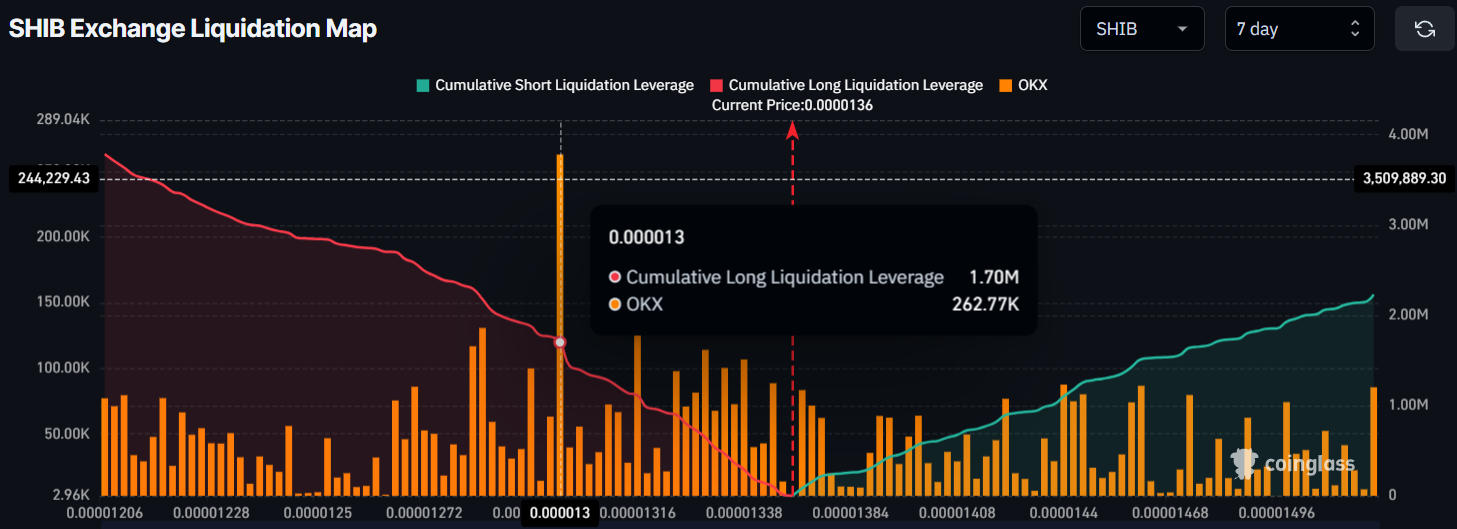Click the red data point on the long liquidation curve
This screenshot has width=1457, height=529.
560,342
